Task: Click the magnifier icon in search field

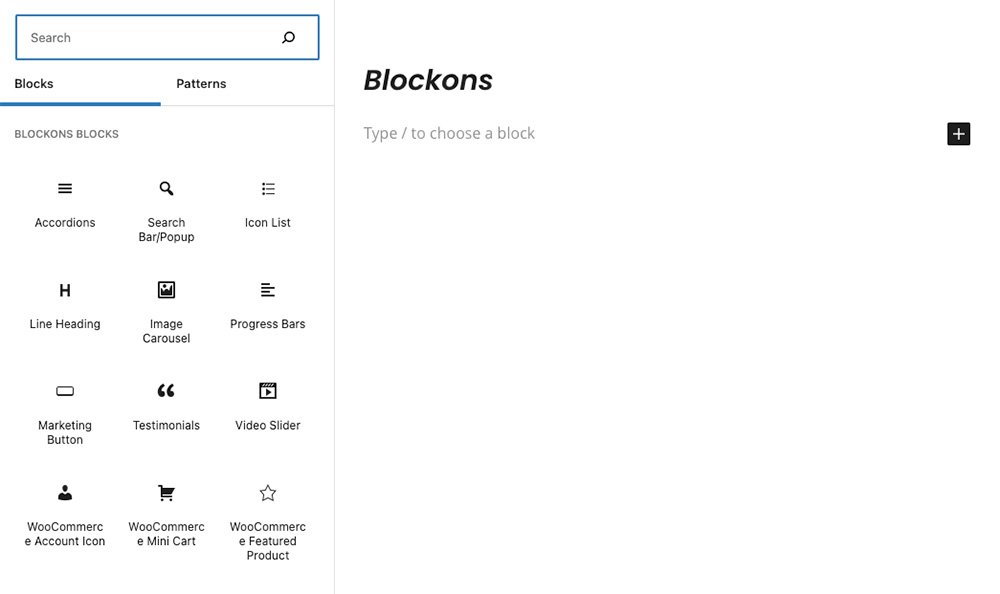Action: pos(288,38)
